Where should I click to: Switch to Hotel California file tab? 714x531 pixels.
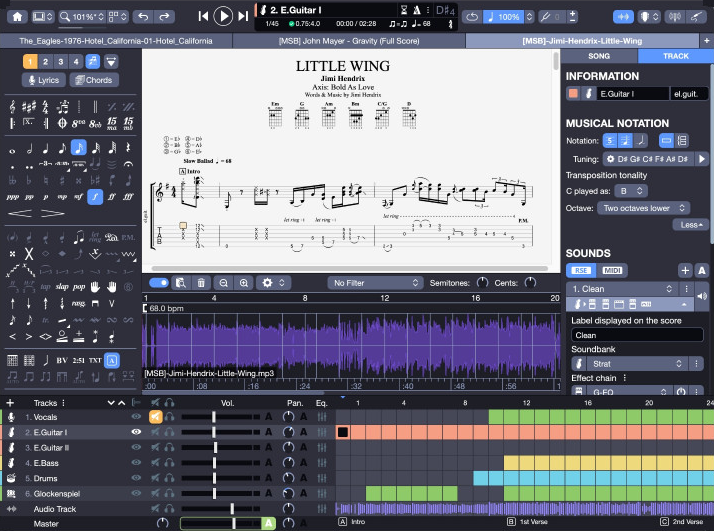tap(116, 41)
